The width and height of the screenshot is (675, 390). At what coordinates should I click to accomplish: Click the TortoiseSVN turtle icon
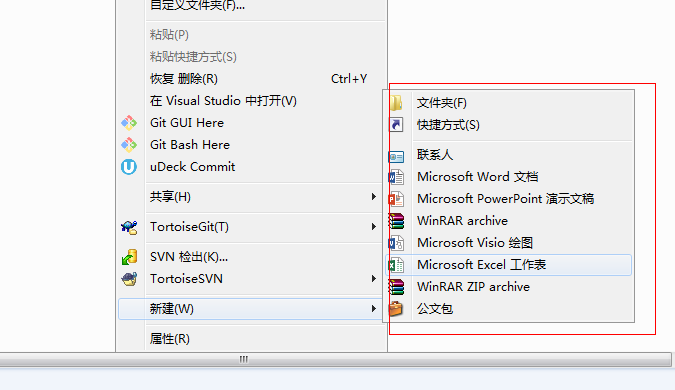129,279
